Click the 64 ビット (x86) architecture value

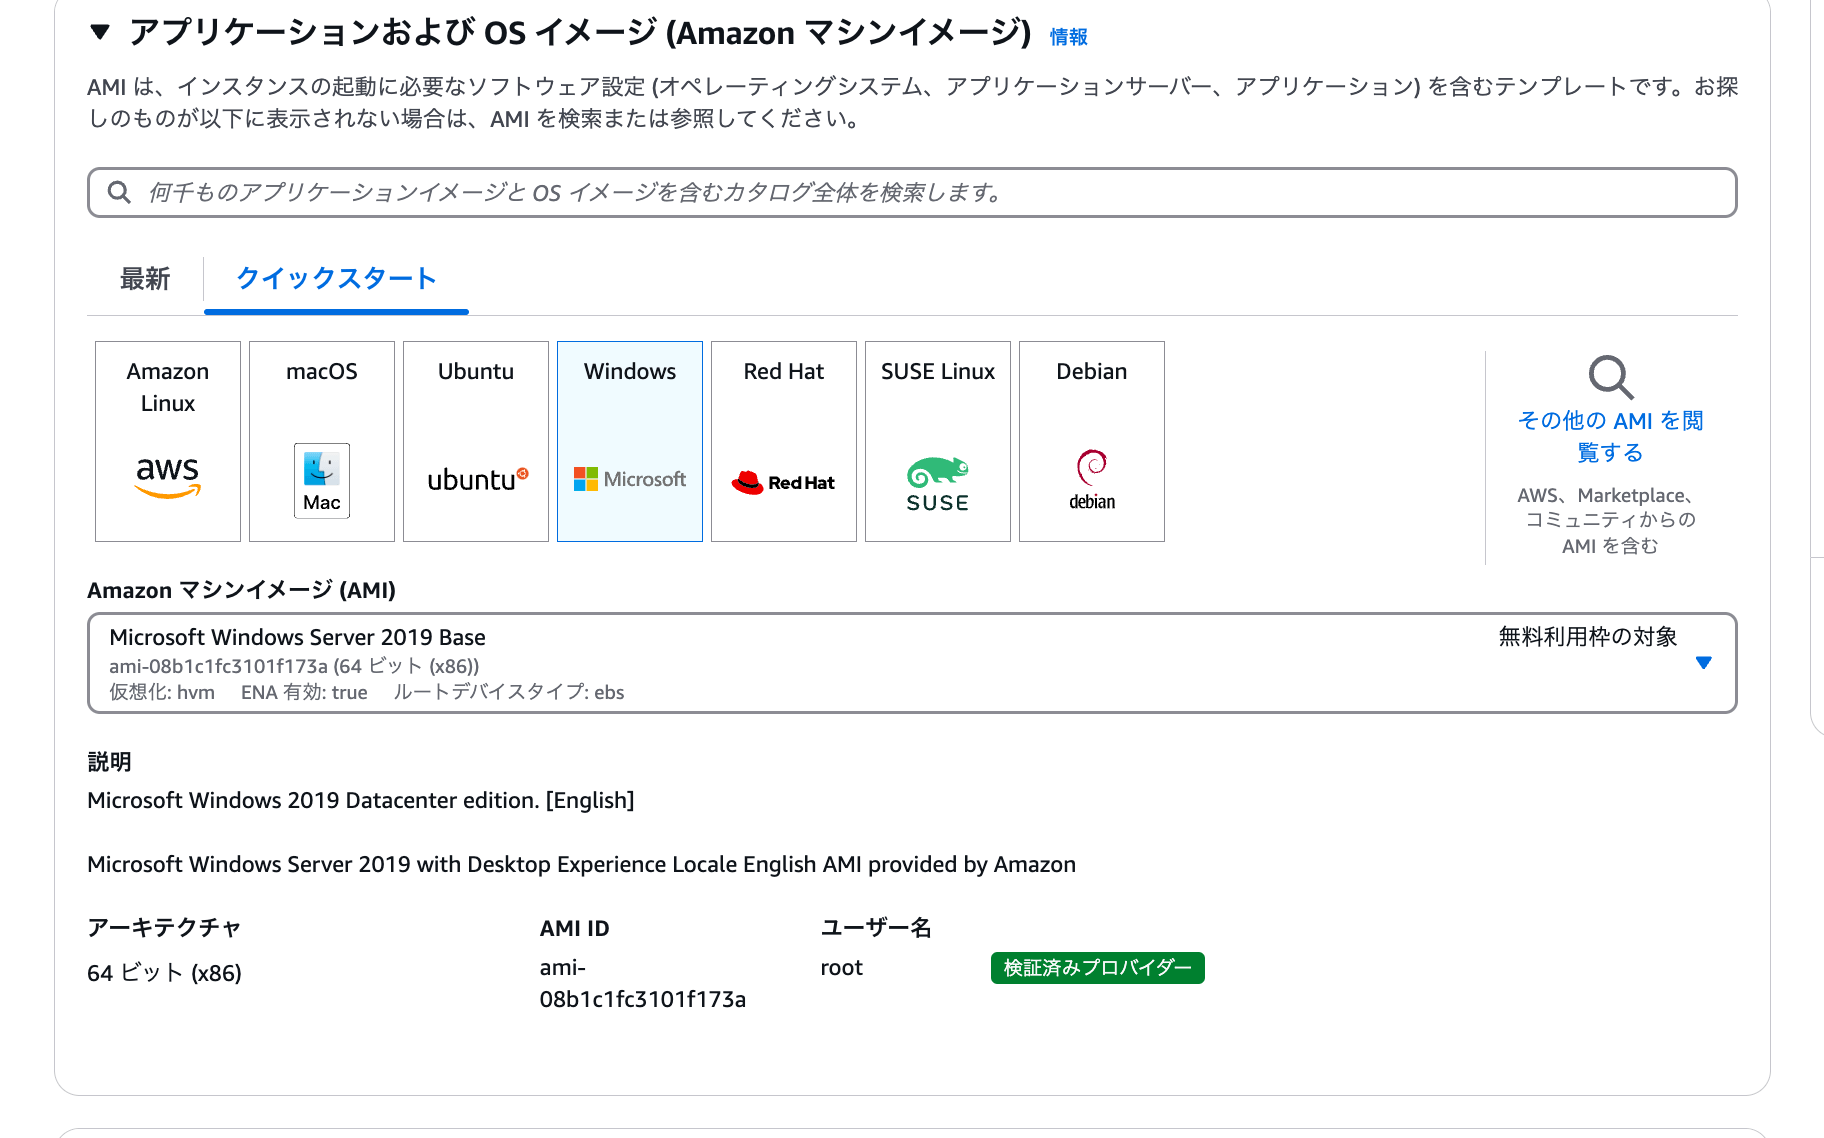click(165, 973)
